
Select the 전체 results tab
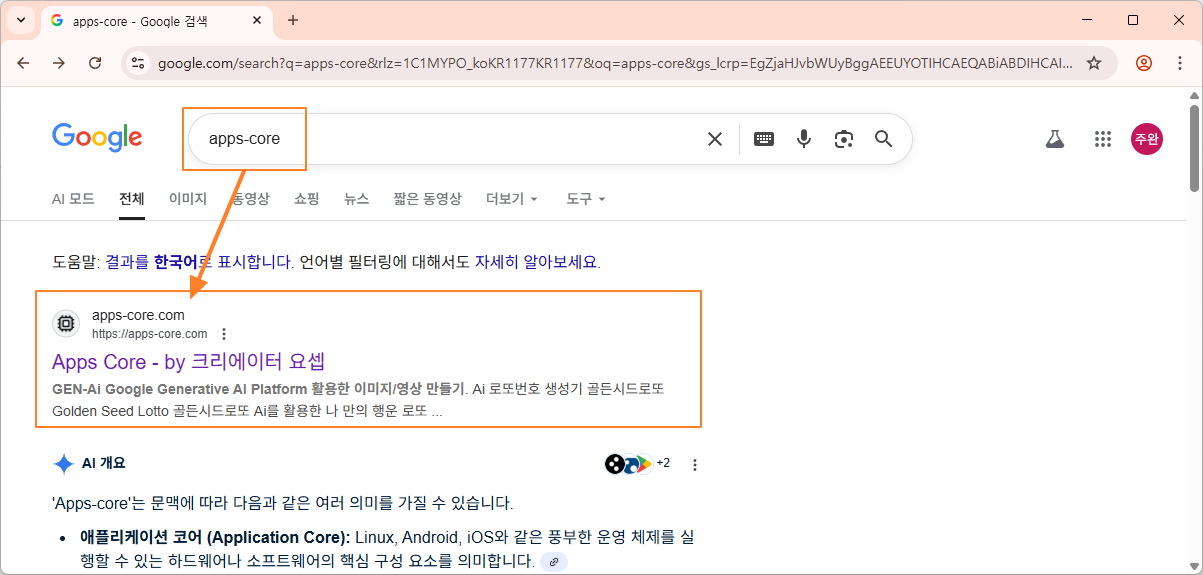click(132, 199)
